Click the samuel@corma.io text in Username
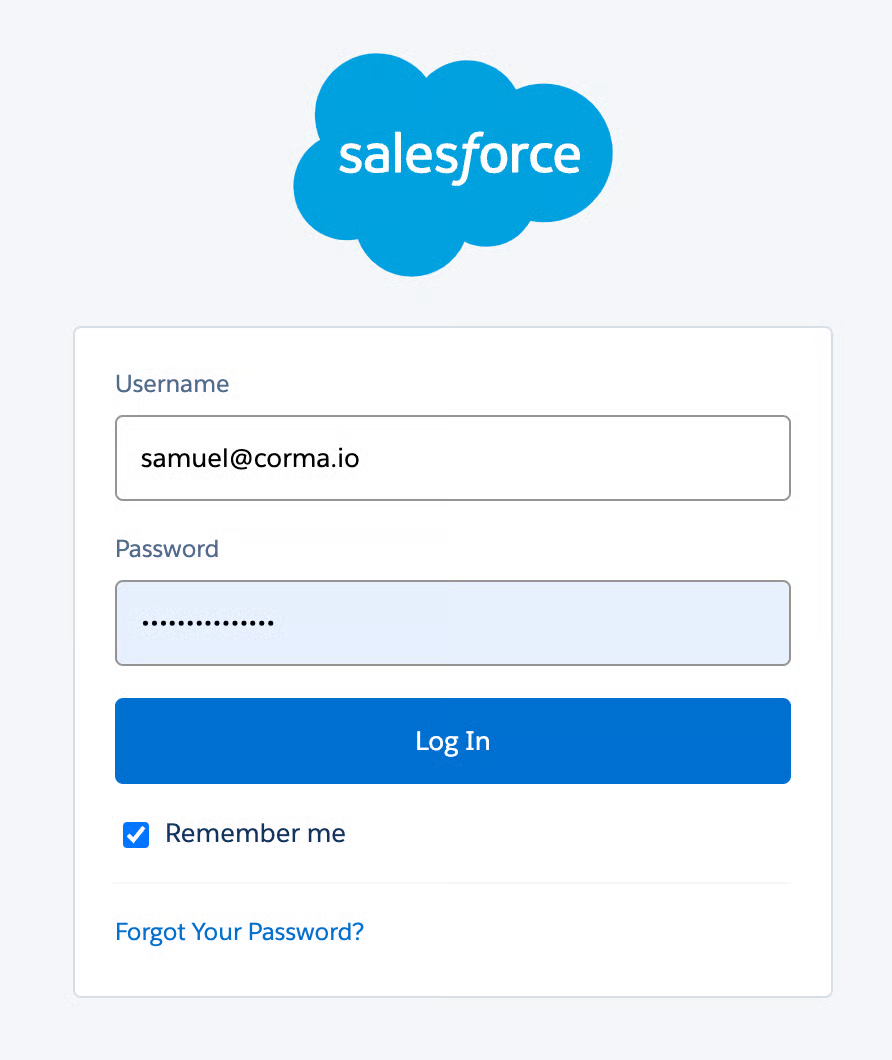 [x=250, y=459]
